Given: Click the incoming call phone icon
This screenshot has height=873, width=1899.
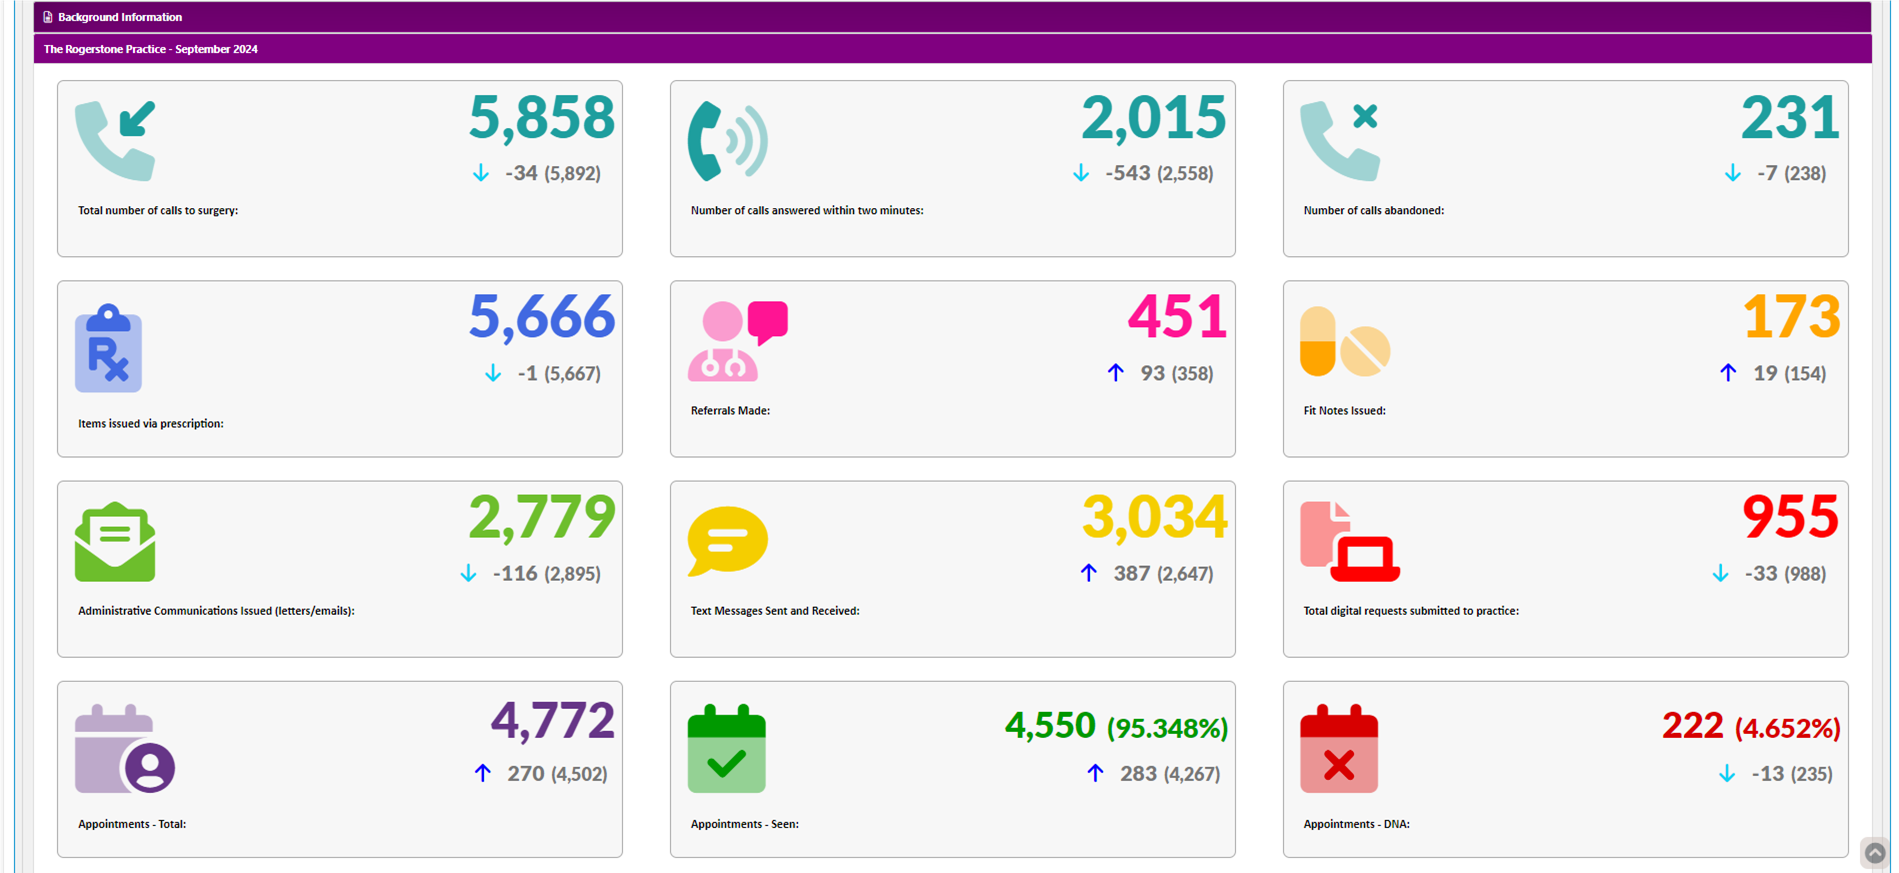Looking at the screenshot, I should [115, 140].
